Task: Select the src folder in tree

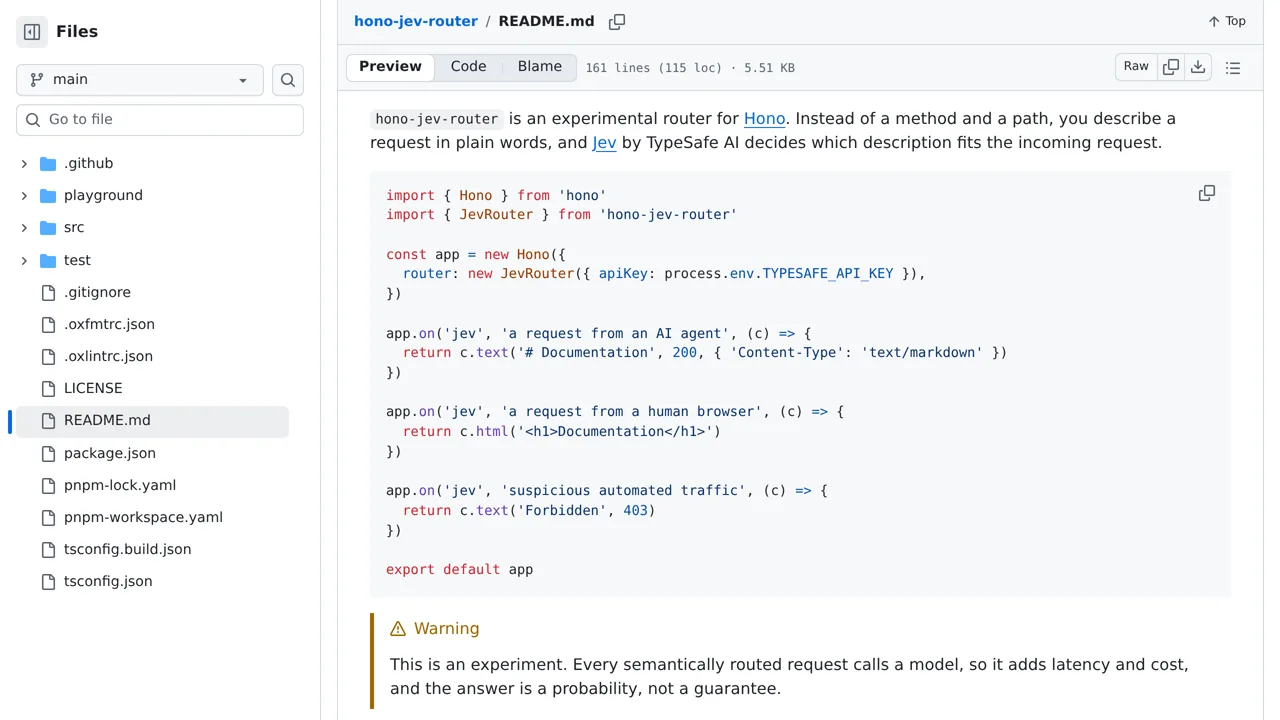Action: [152, 228]
